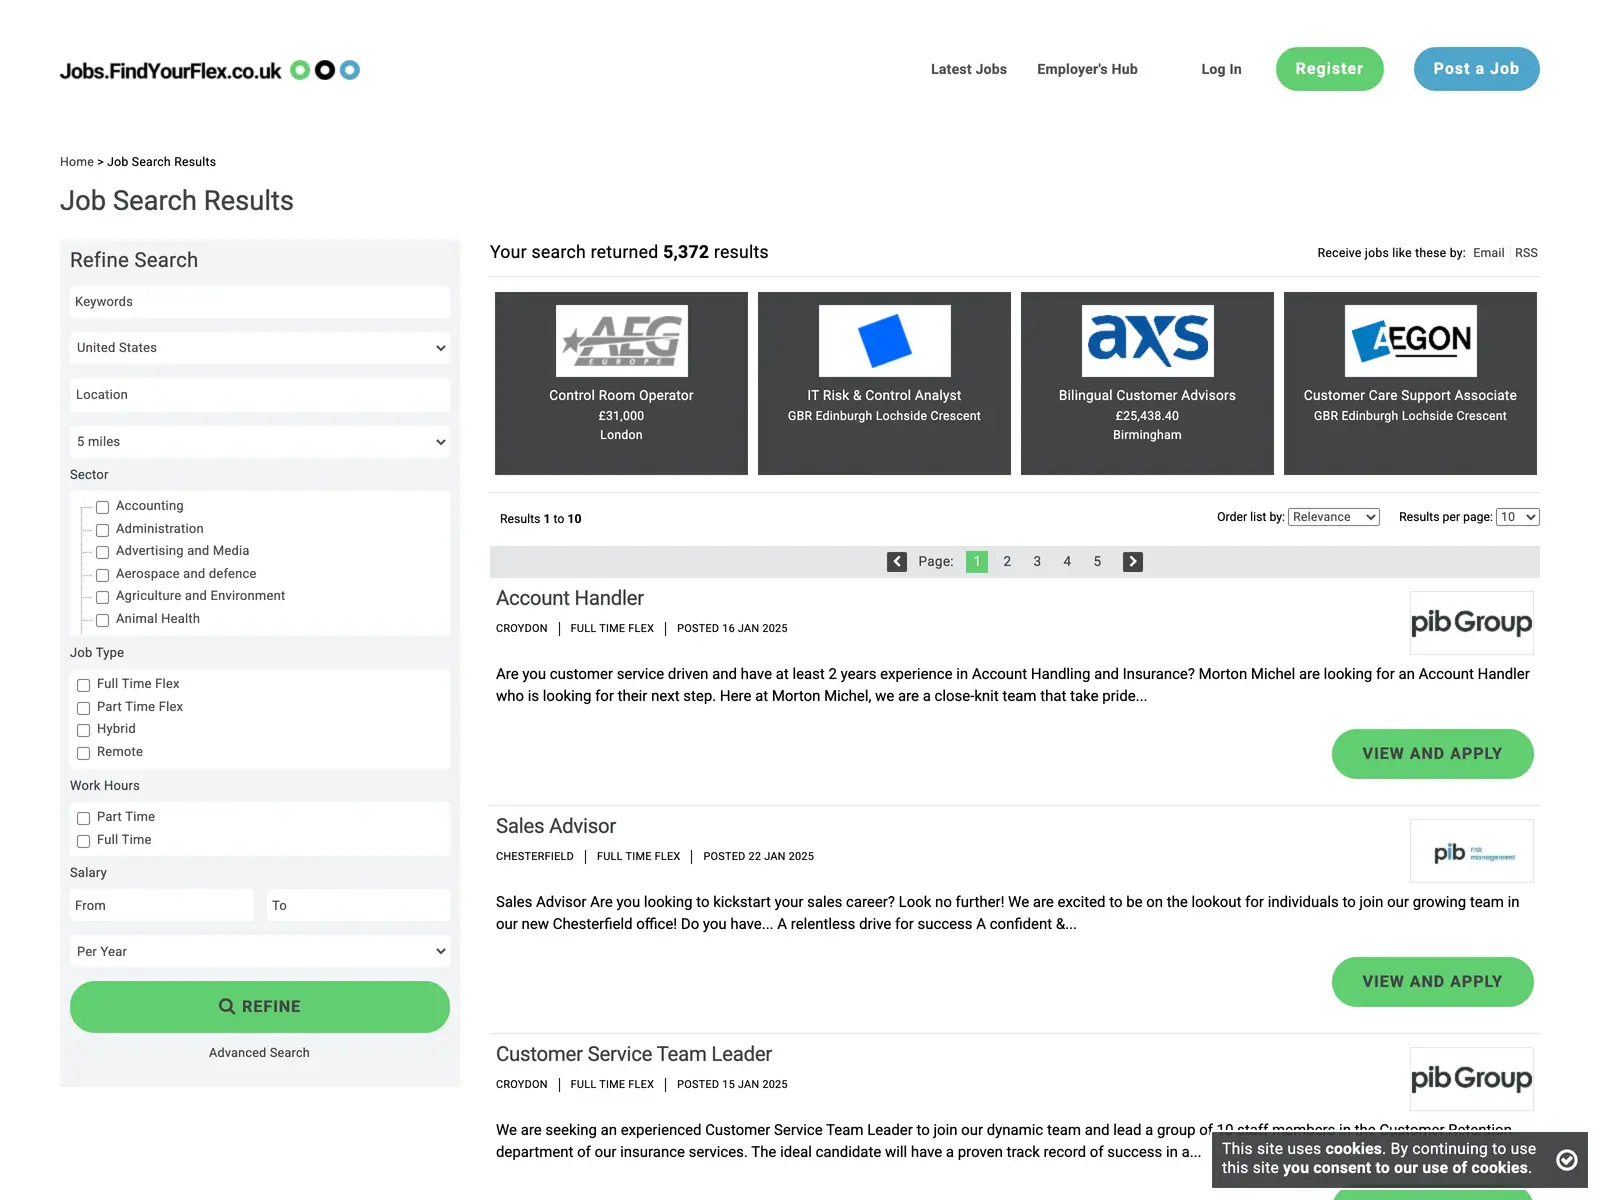Open AEG Control Room Operator job card

(621, 383)
